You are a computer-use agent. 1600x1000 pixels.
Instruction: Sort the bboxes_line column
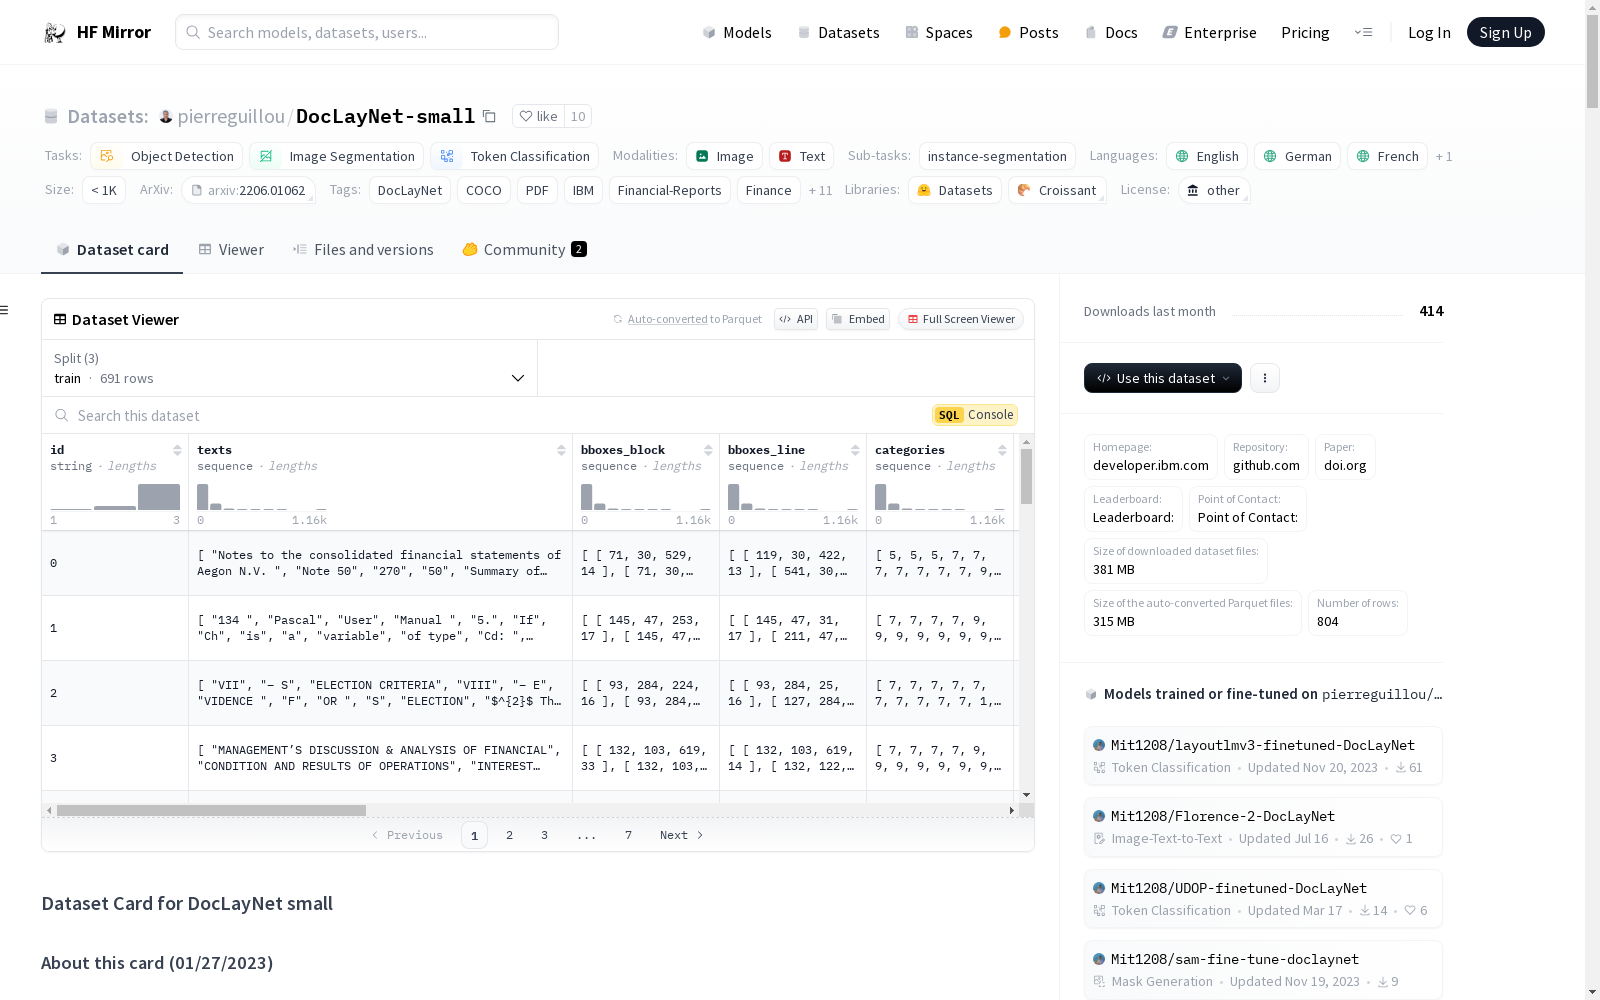(855, 450)
